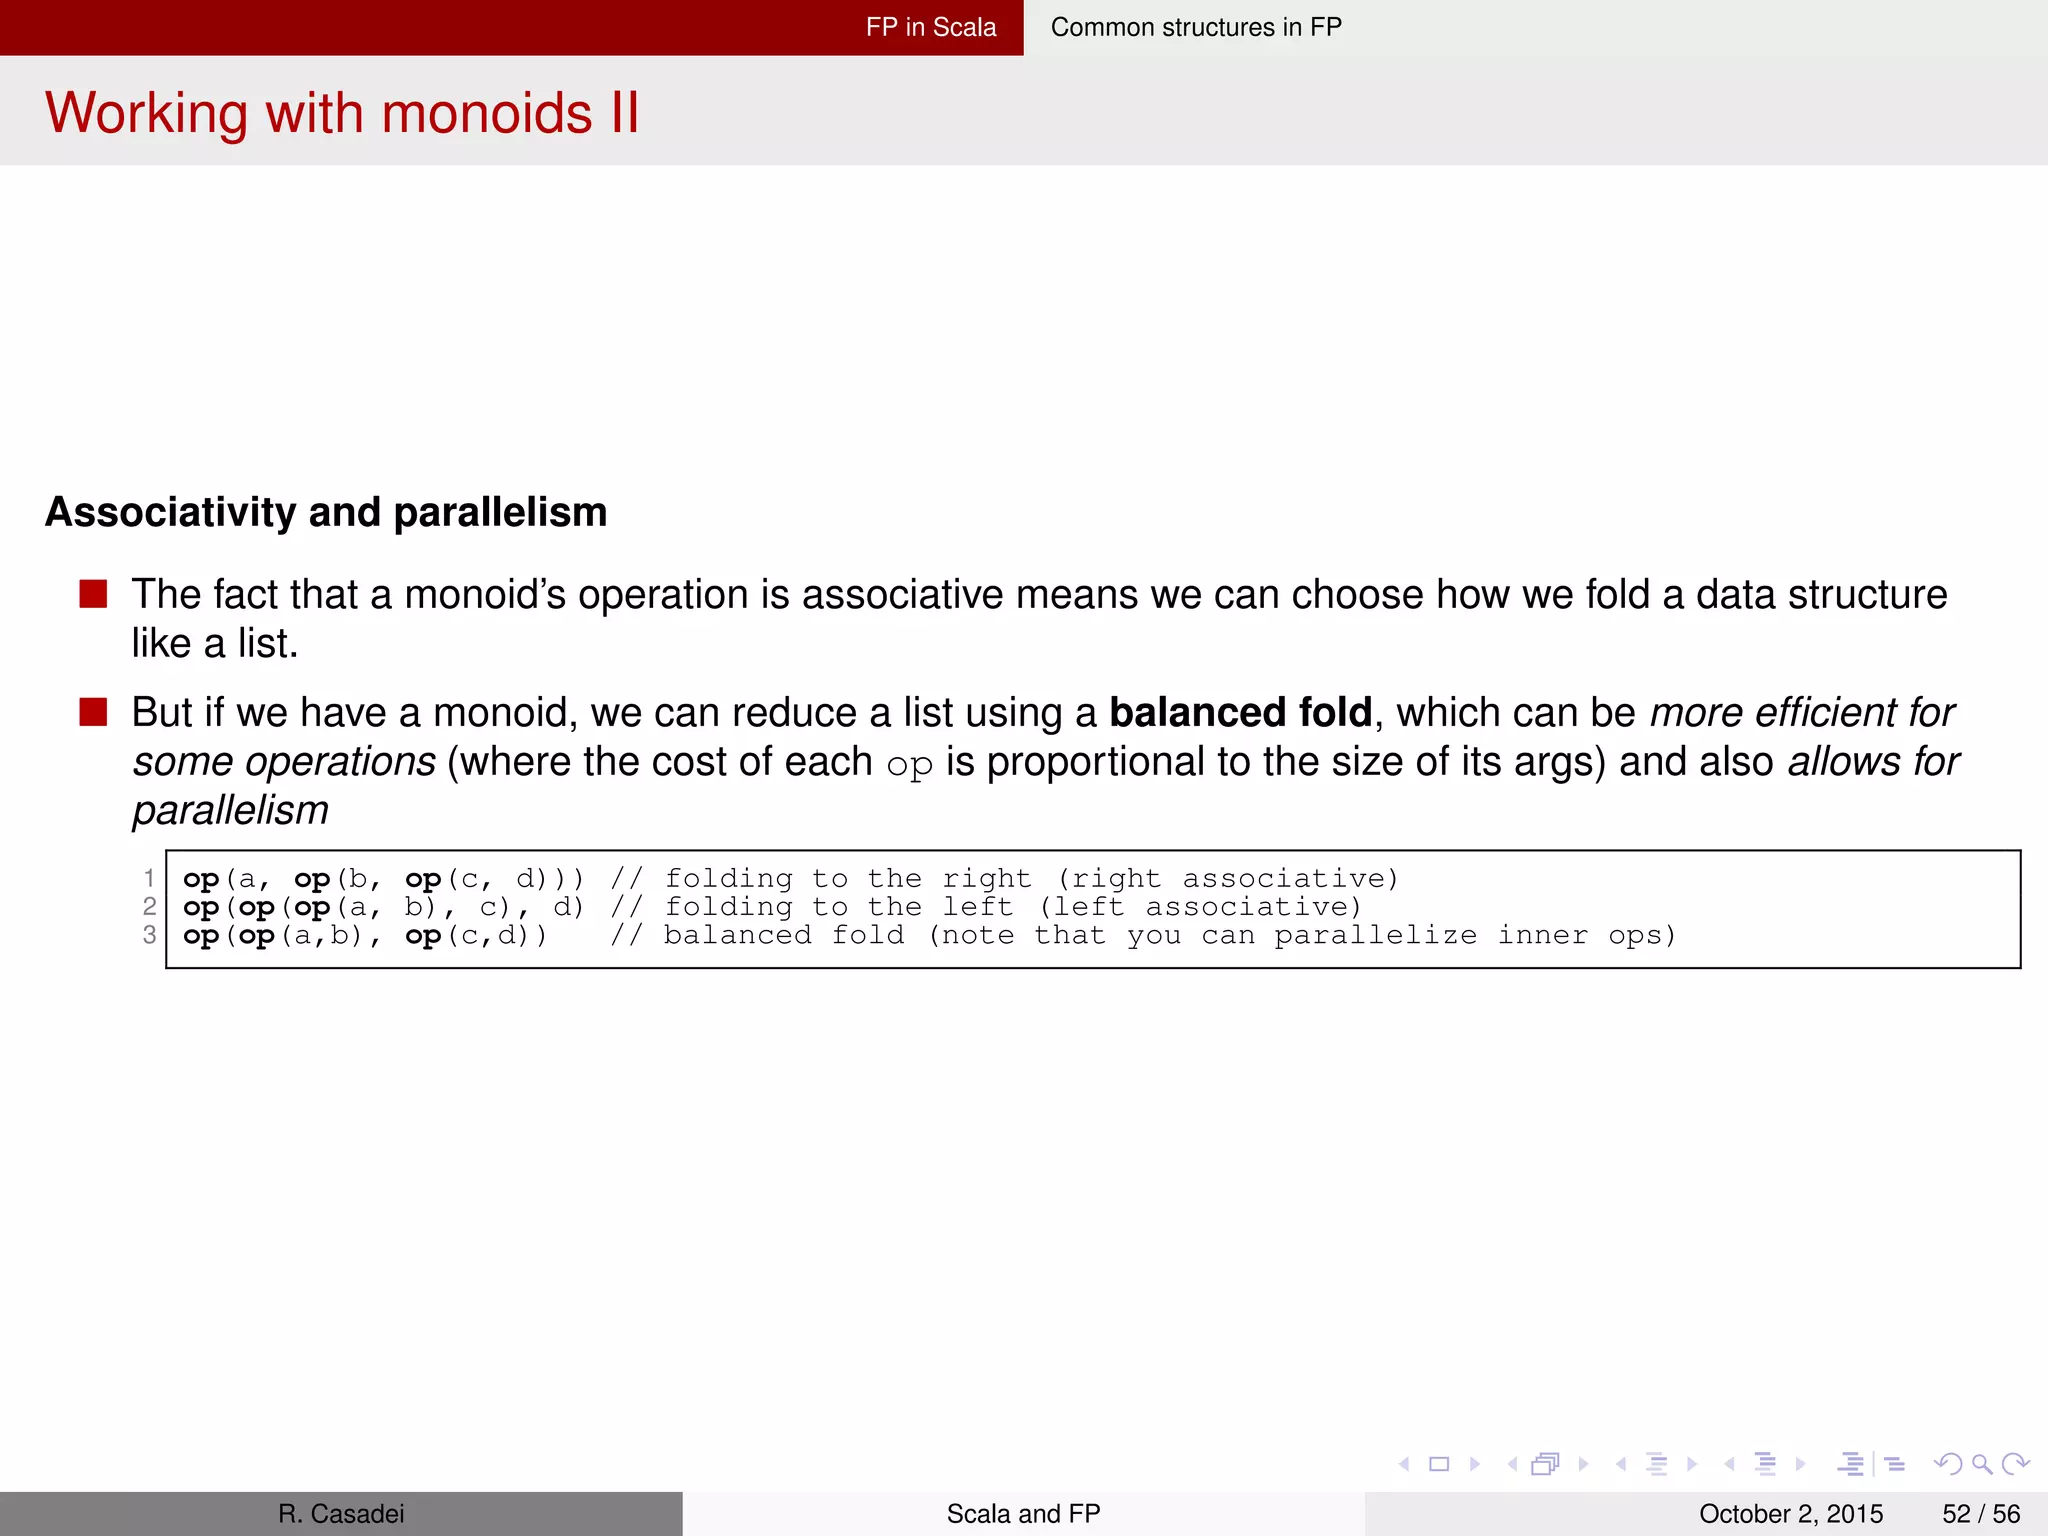Click code 'op(op(a,b), op(c,d))'
Image resolution: width=2048 pixels, height=1536 pixels.
pyautogui.click(x=365, y=935)
